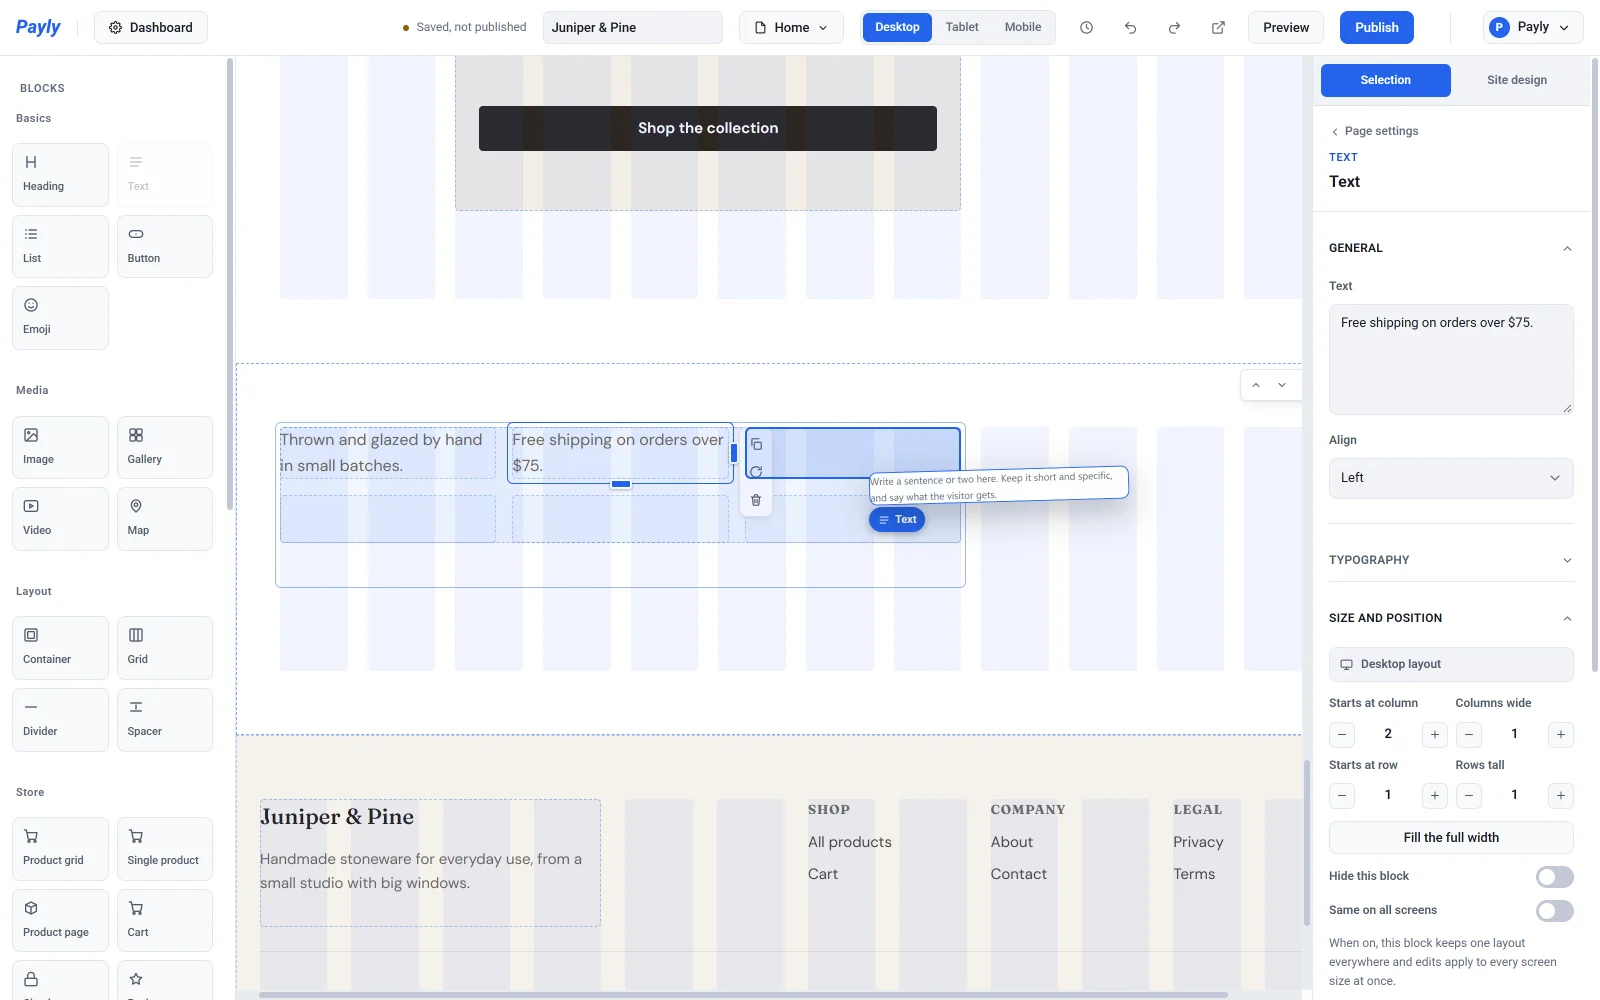Screen dimensions: 1600x1000
Task: Click the site name field Juniper & Pine
Action: [632, 28]
